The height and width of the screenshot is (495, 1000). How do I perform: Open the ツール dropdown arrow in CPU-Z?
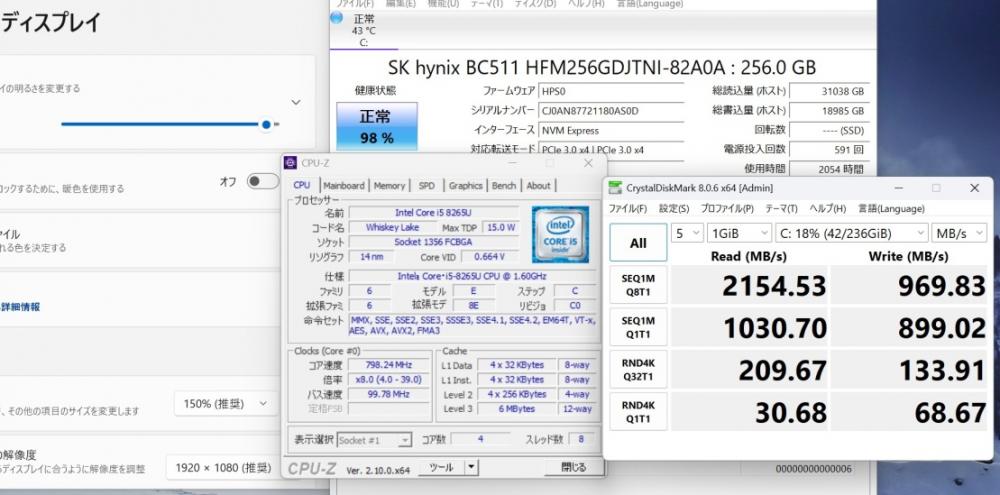pyautogui.click(x=471, y=468)
